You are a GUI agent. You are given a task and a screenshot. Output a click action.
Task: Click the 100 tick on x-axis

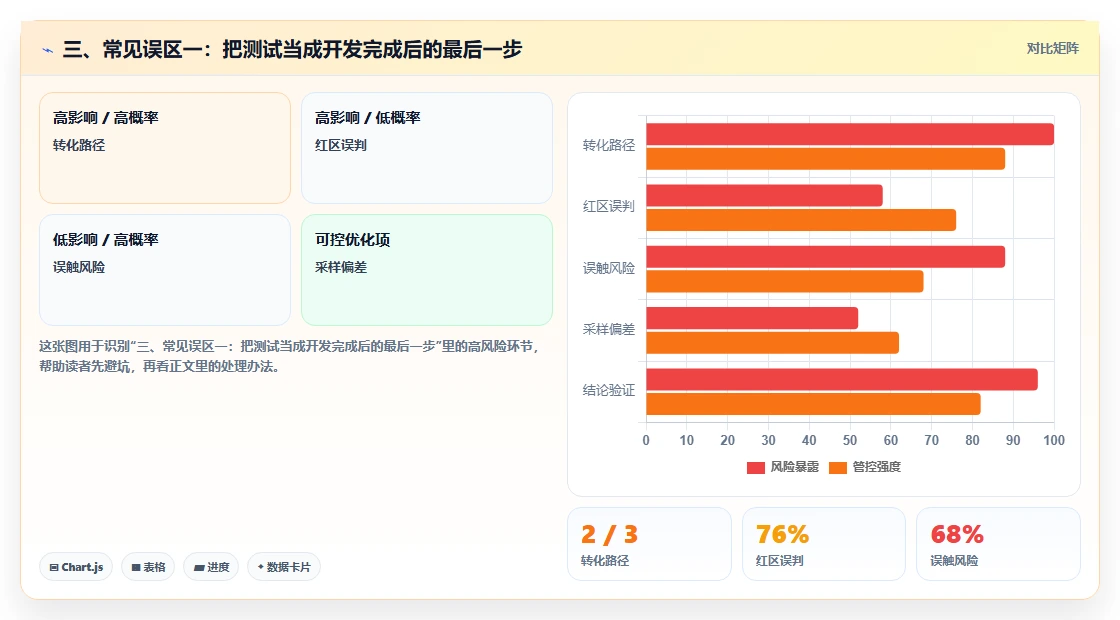[1054, 441]
